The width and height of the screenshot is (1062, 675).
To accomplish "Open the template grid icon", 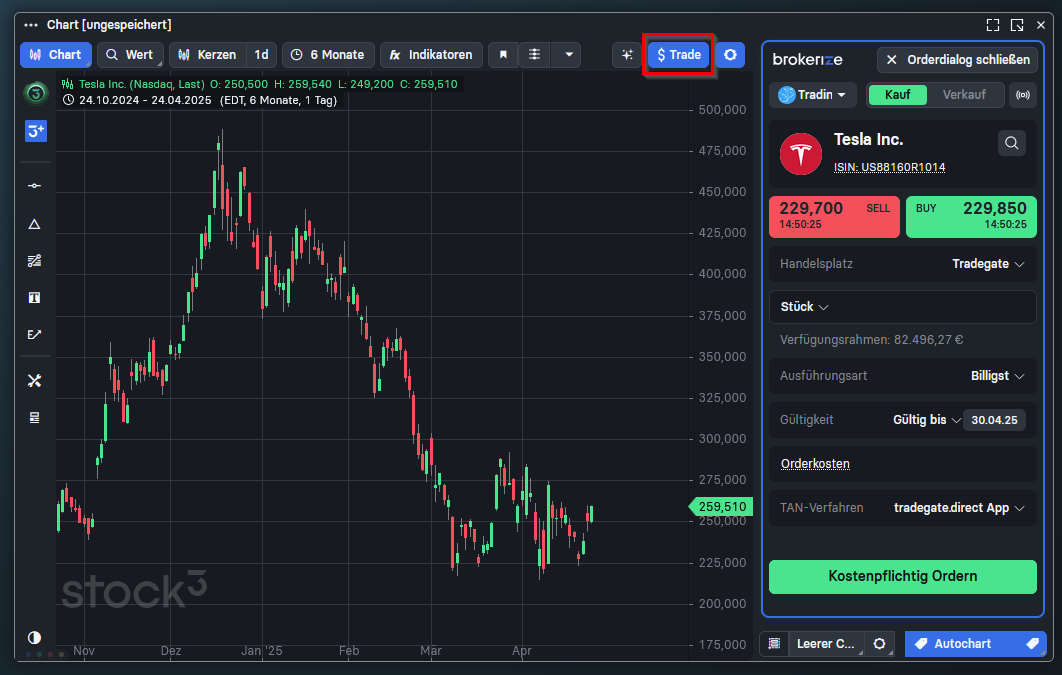I will tap(774, 644).
